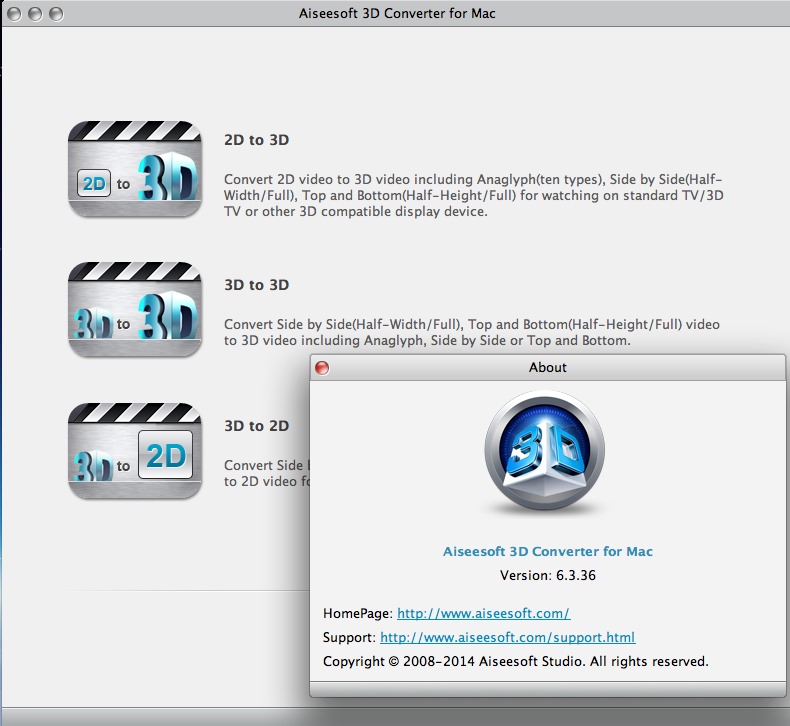Click 'Aiseesoft 3D Converter for Mac' blue title in About
This screenshot has height=726, width=790.
click(x=548, y=551)
